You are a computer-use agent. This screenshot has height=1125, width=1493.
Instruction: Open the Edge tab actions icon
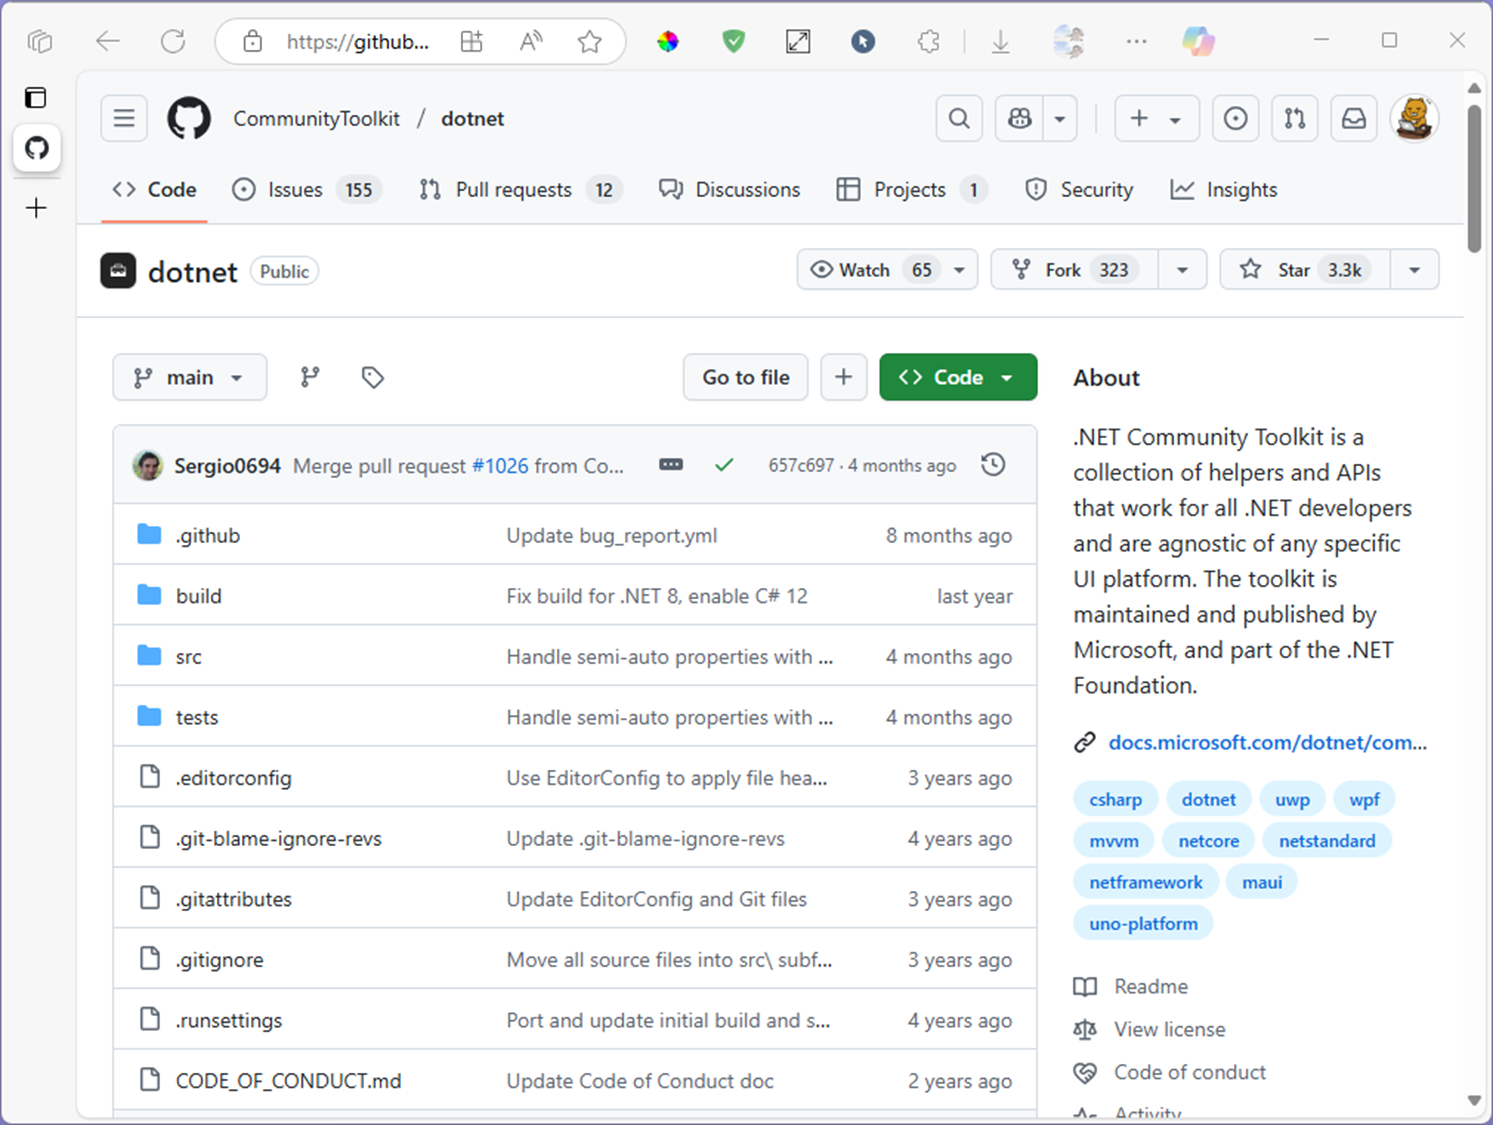40,41
